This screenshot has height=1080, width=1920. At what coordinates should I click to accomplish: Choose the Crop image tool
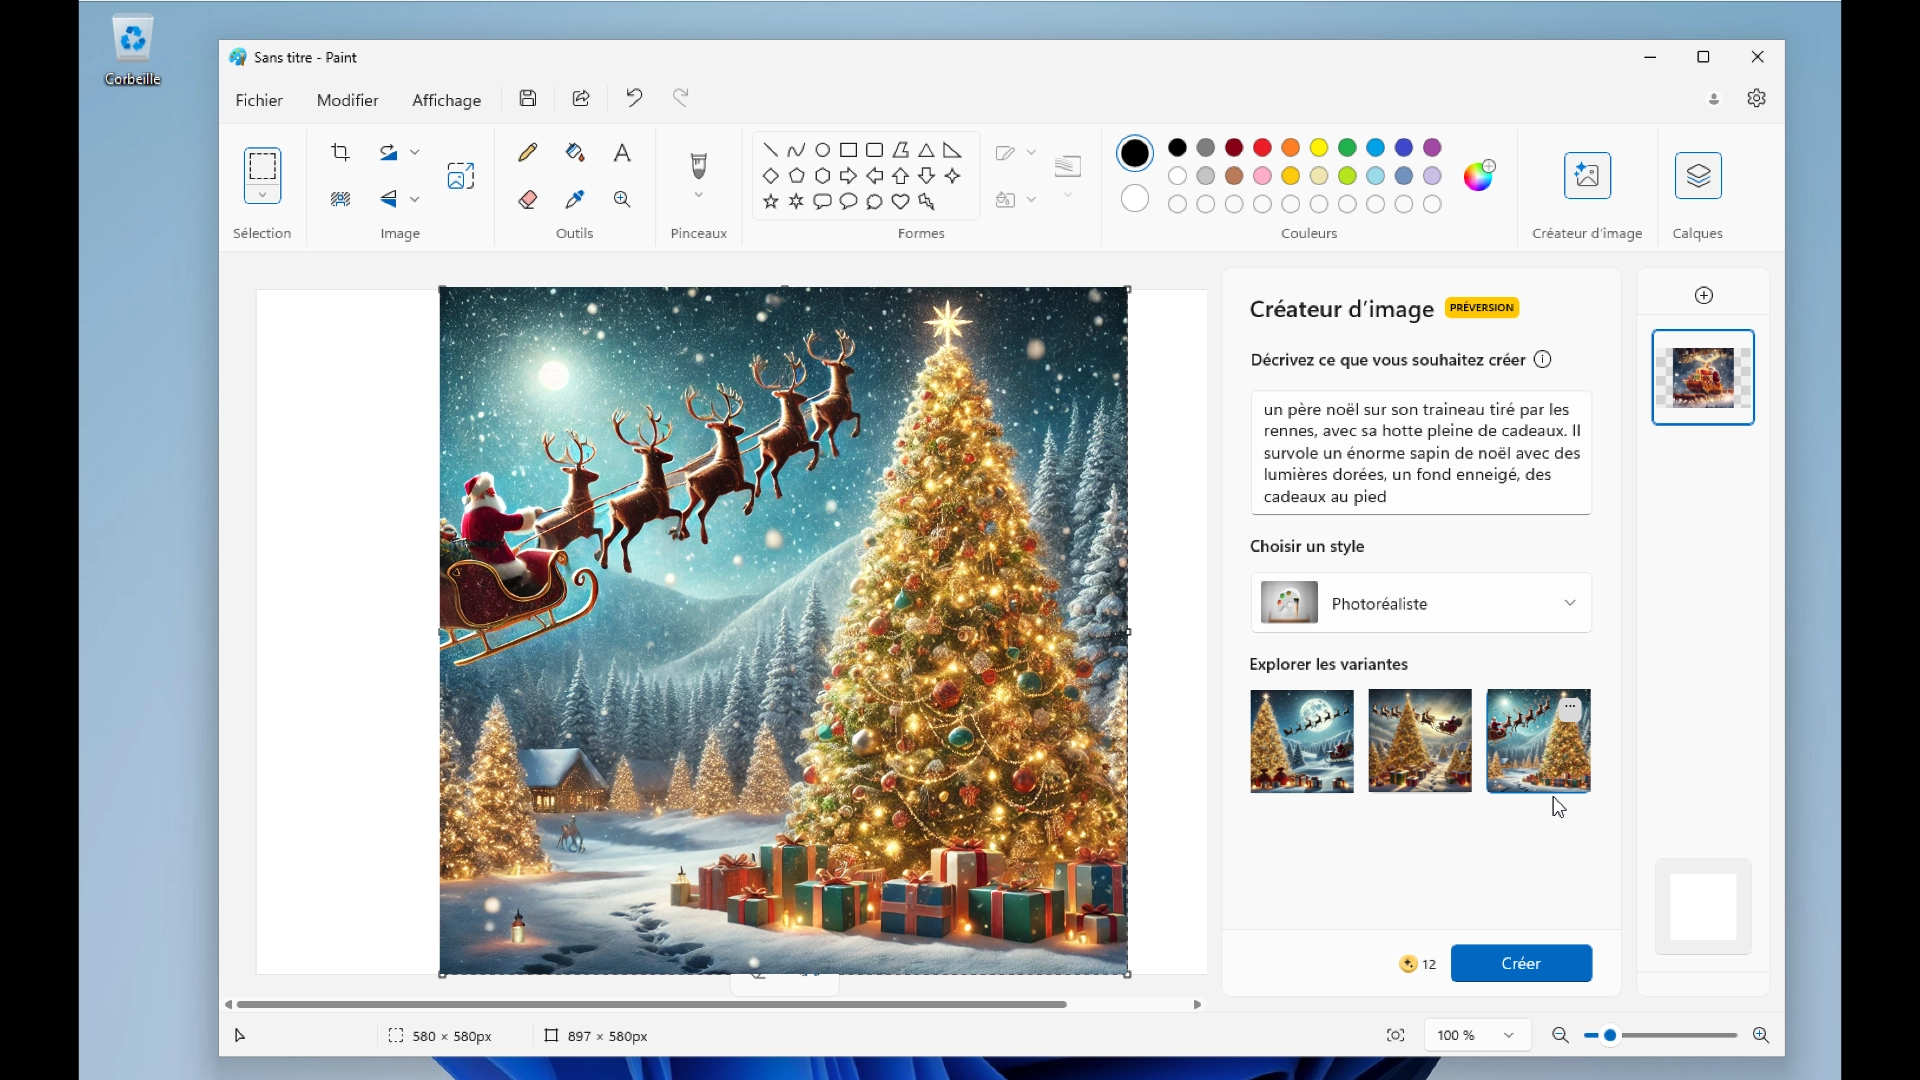click(x=340, y=152)
